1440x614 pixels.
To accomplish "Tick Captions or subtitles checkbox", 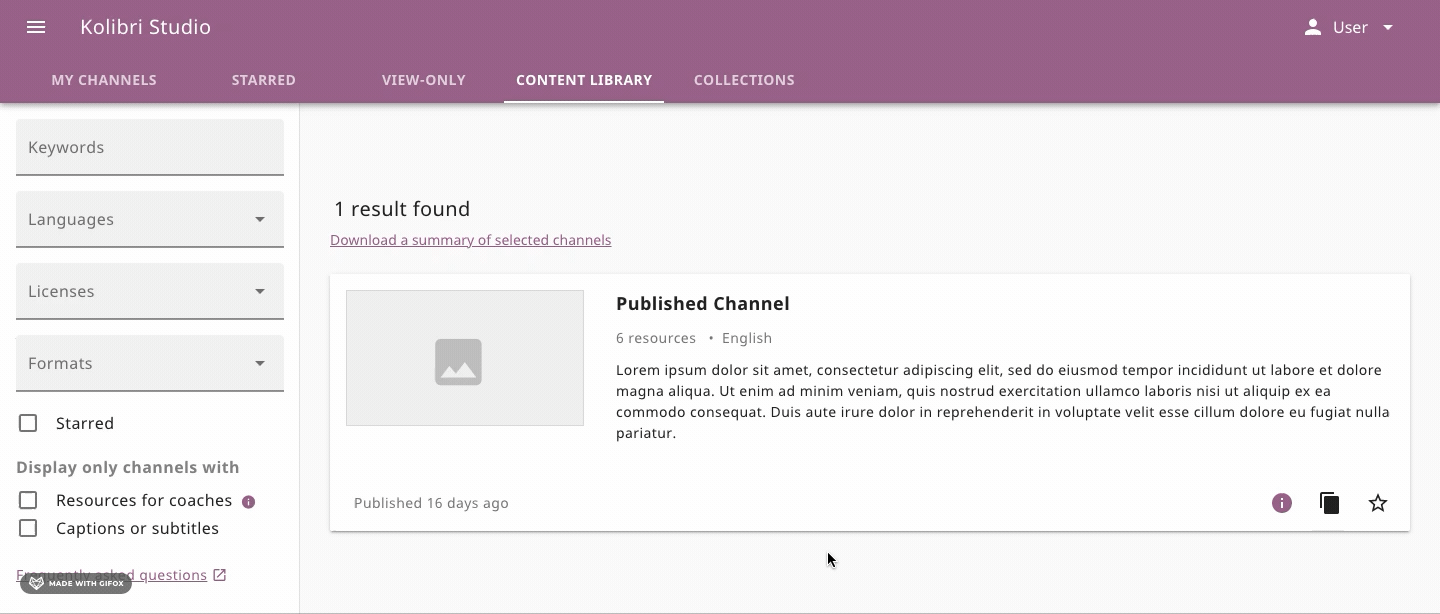I will (x=28, y=528).
